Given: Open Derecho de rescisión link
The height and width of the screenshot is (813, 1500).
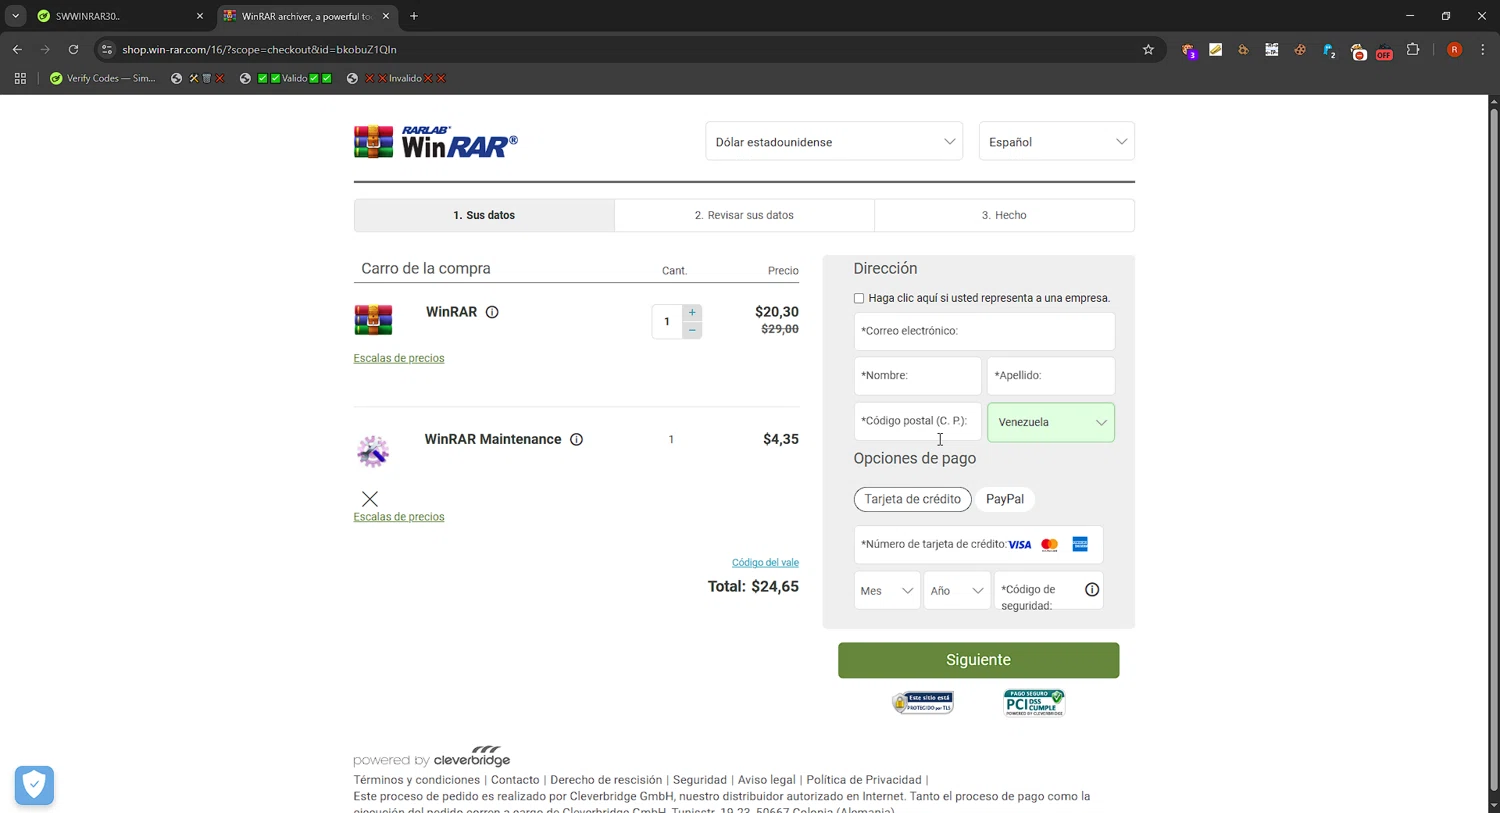Looking at the screenshot, I should pos(606,780).
